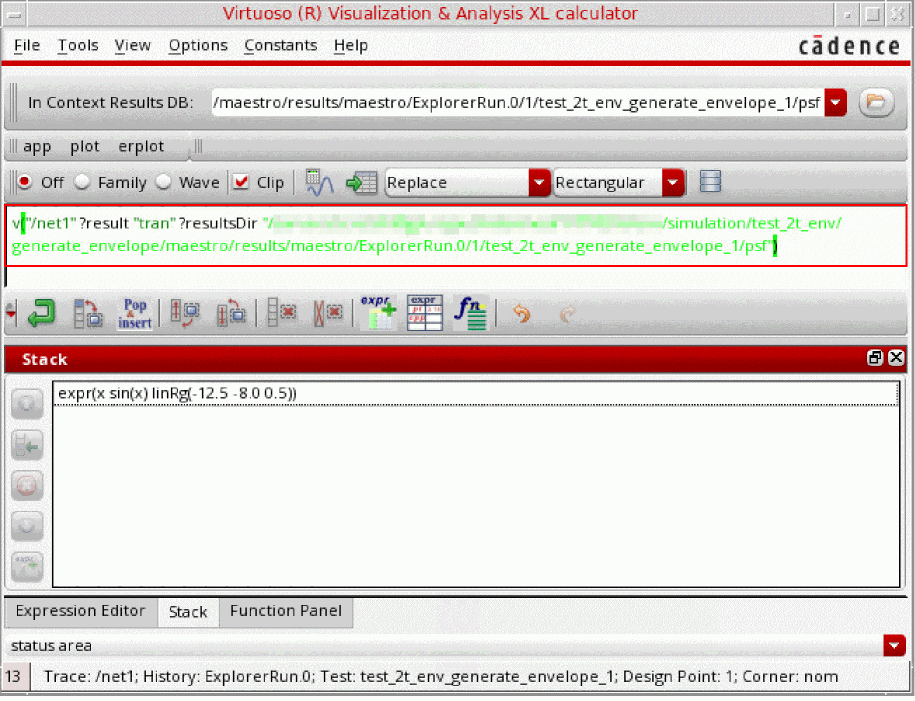Click the results database stack icon
915x701 pixels.
click(x=710, y=182)
